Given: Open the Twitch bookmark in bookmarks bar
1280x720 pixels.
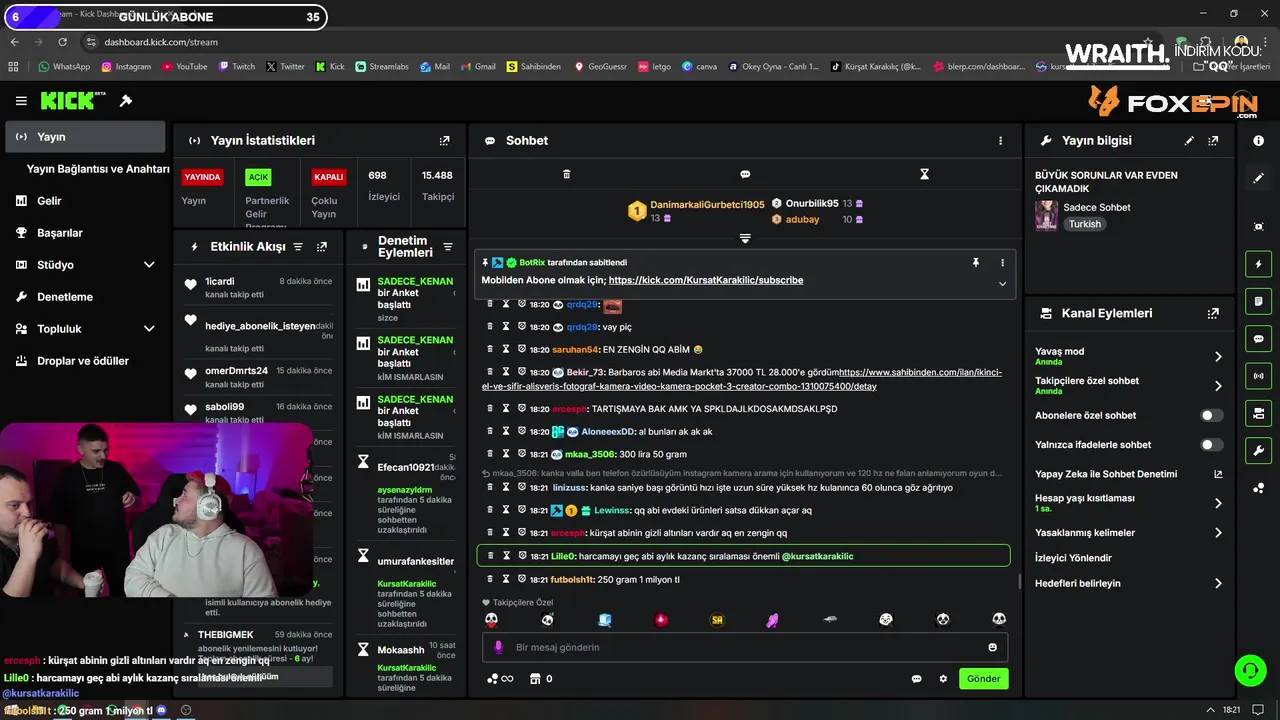Looking at the screenshot, I should tap(236, 67).
